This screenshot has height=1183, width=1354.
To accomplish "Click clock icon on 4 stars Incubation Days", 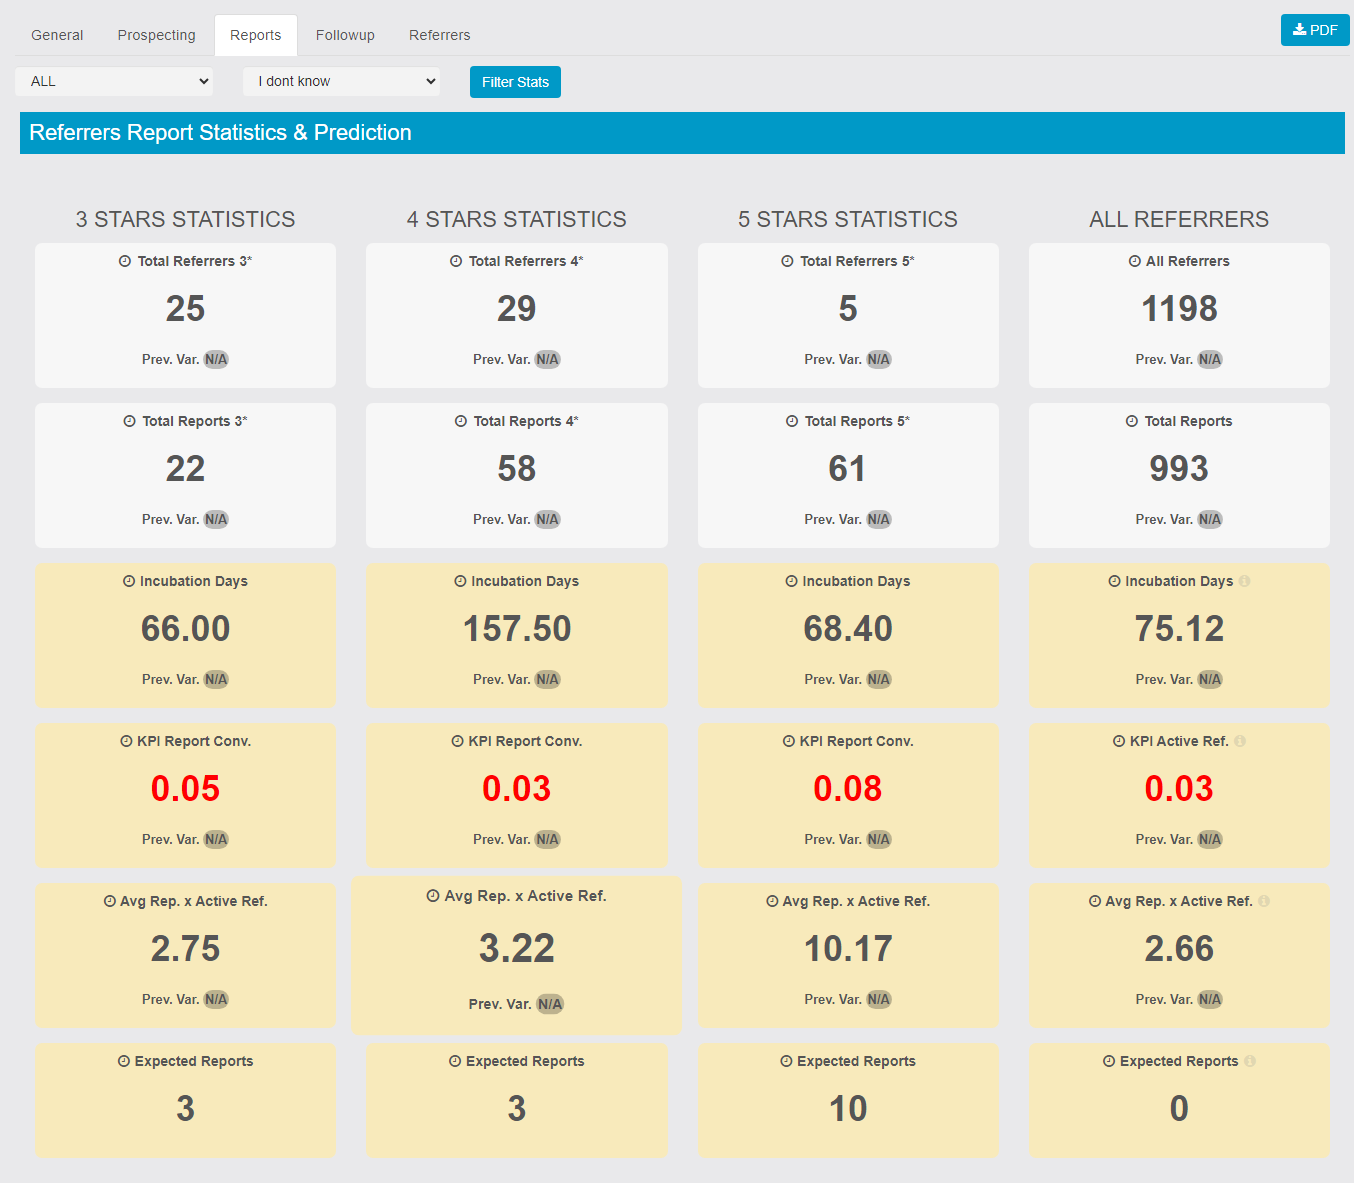I will point(460,581).
